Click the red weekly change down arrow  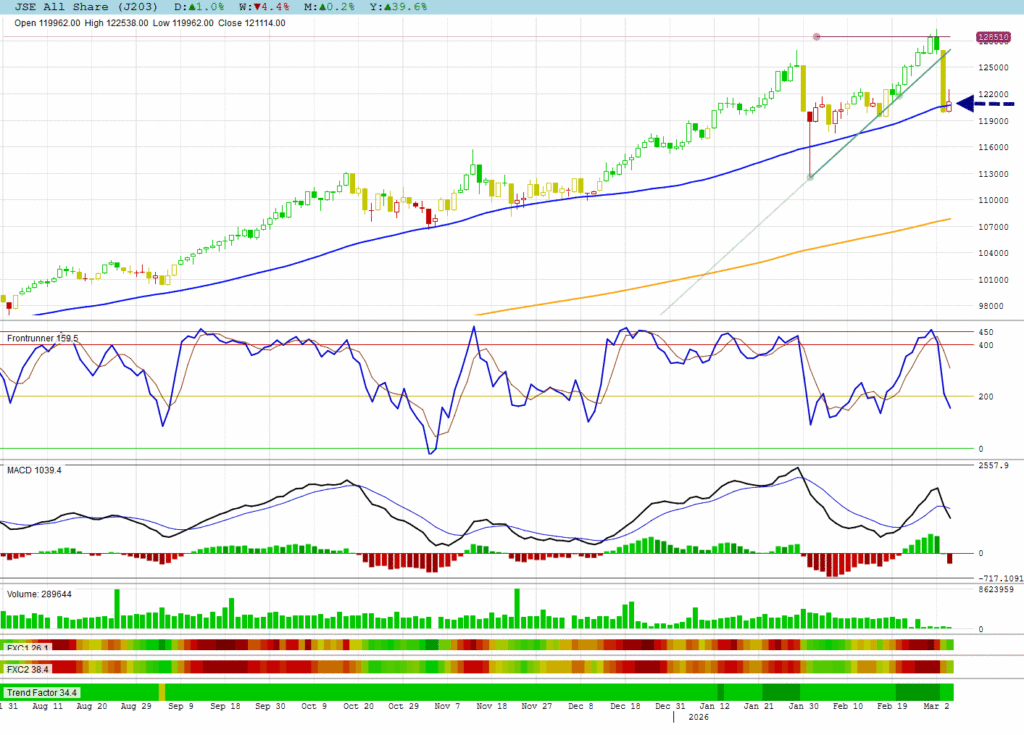click(256, 6)
